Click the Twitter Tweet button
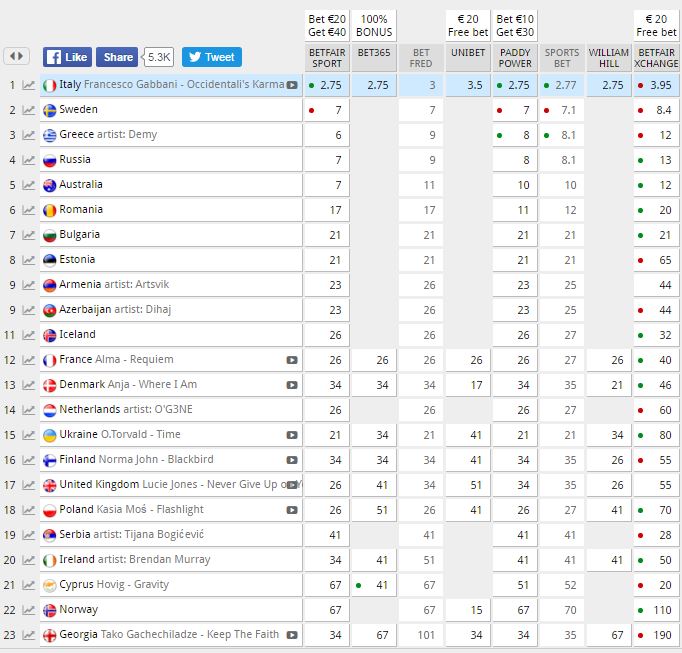682x653 pixels. pyautogui.click(x=211, y=57)
